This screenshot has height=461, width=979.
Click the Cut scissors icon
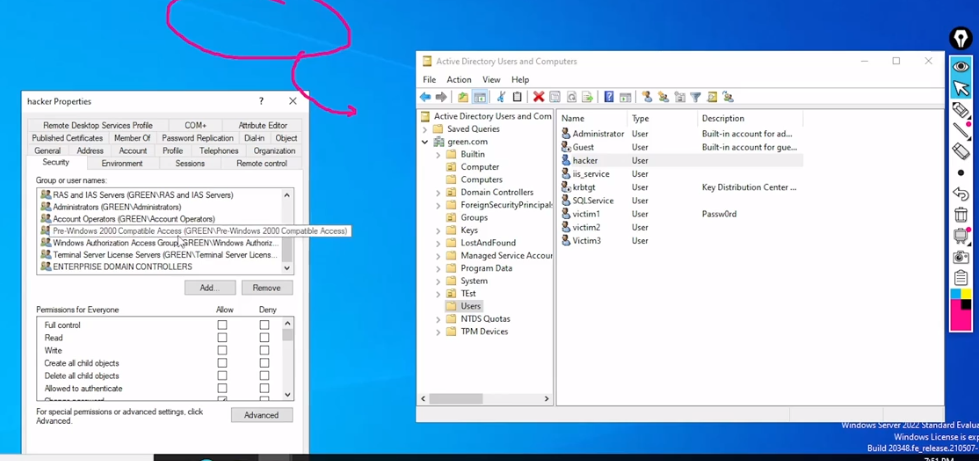(501, 97)
